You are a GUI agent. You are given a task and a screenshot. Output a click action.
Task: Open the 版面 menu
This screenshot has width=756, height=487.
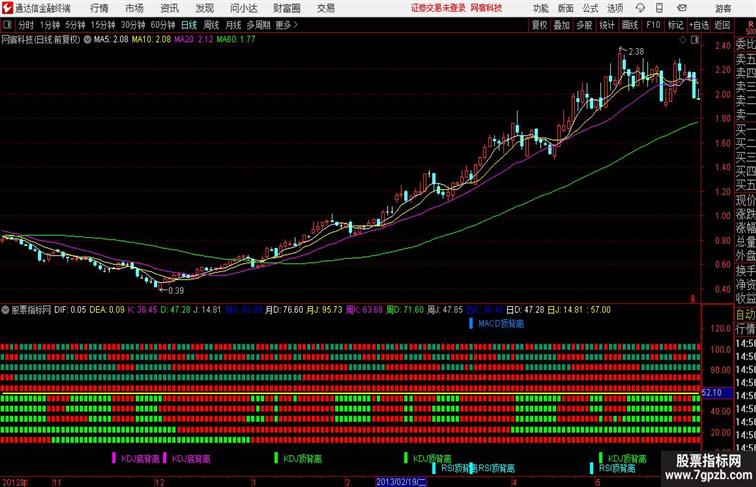pyautogui.click(x=566, y=8)
